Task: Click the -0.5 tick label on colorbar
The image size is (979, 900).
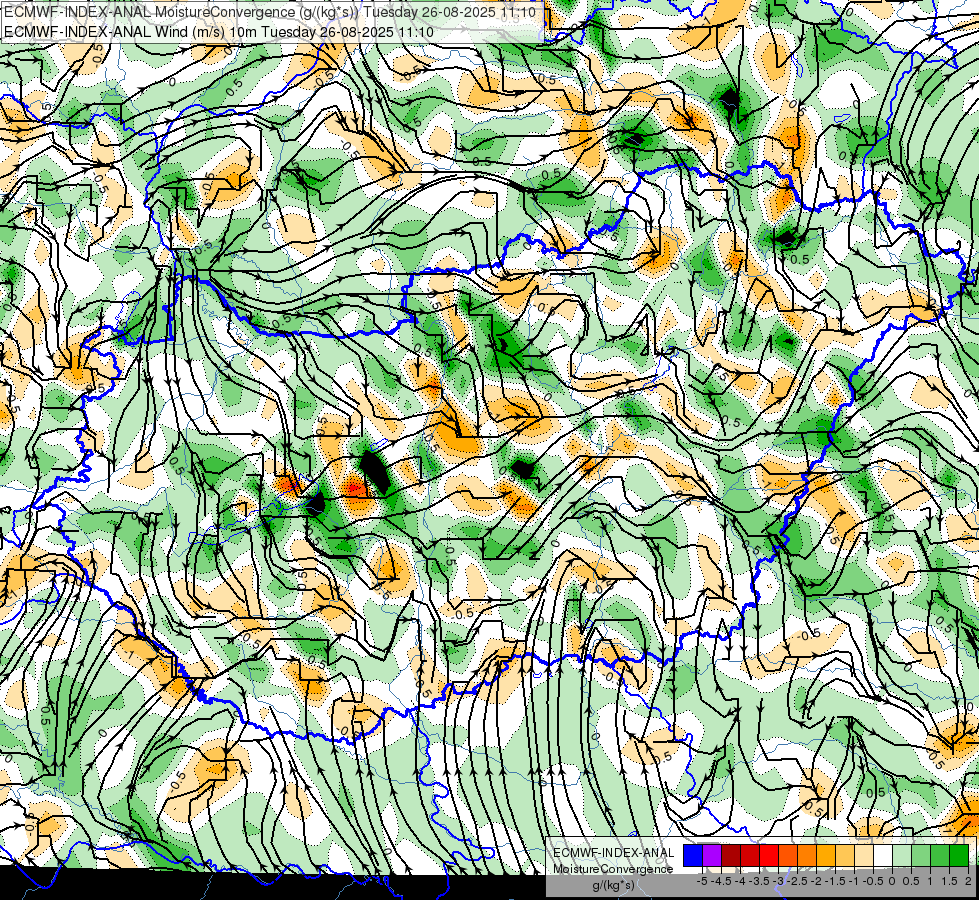Action: [x=873, y=881]
